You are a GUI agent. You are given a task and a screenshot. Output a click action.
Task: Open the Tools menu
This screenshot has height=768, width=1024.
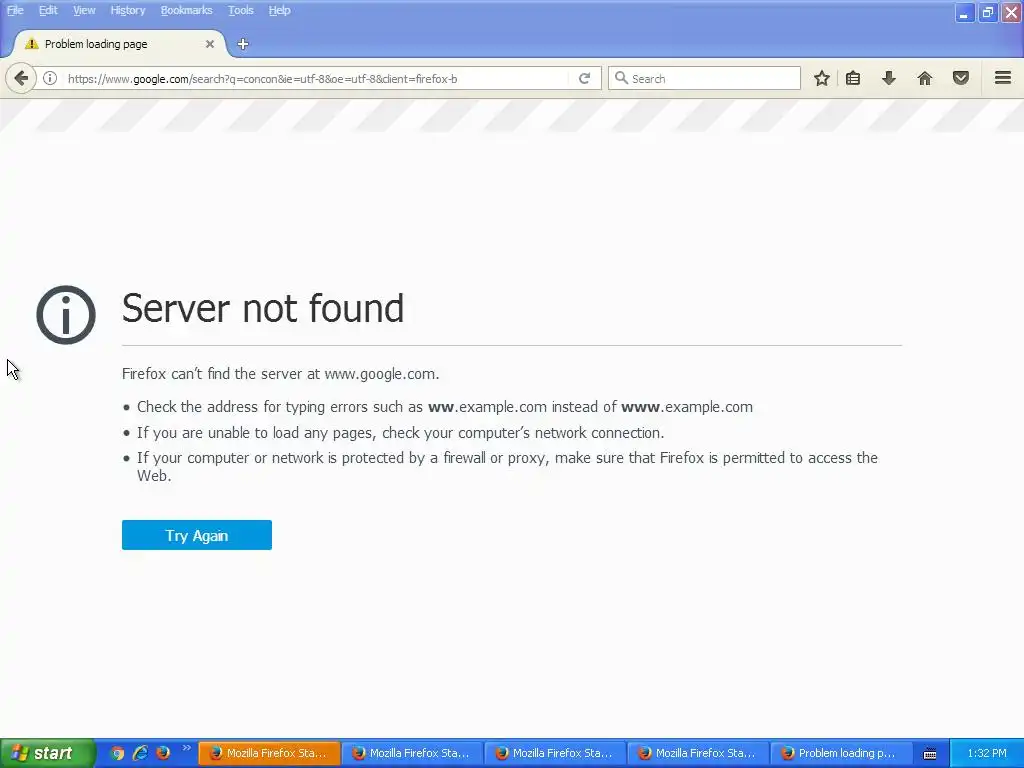pyautogui.click(x=240, y=10)
